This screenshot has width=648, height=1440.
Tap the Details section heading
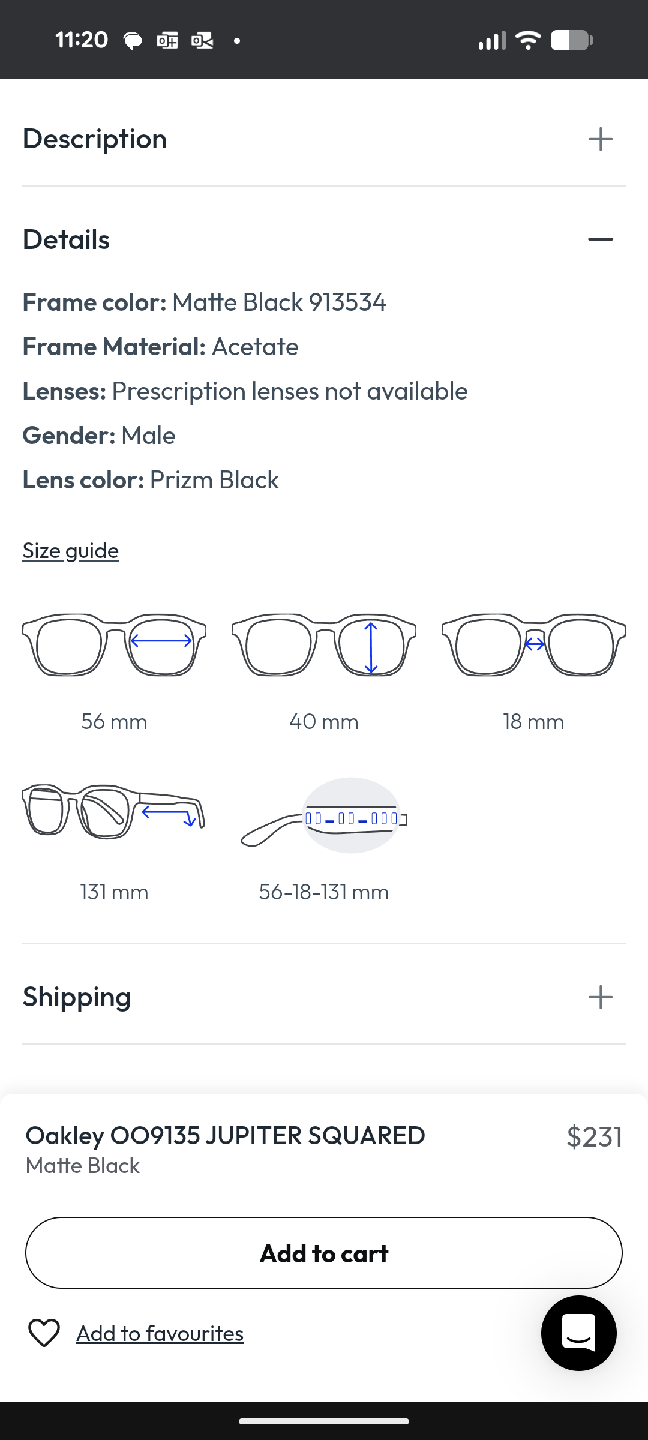(x=66, y=239)
